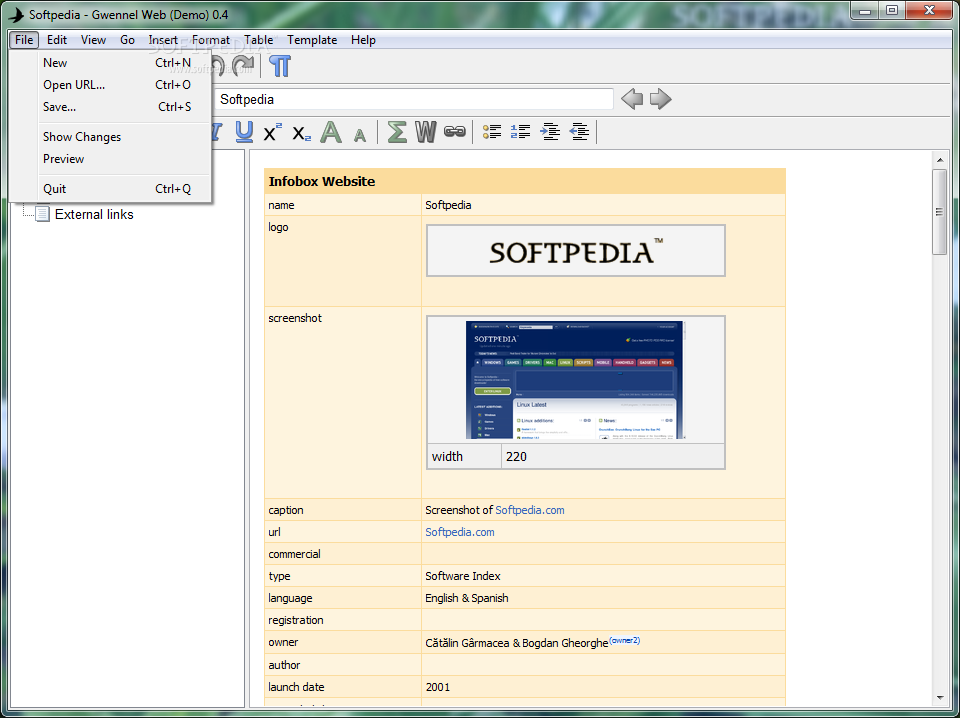The height and width of the screenshot is (718, 960).
Task: Open the Edit menu
Action: coord(57,40)
